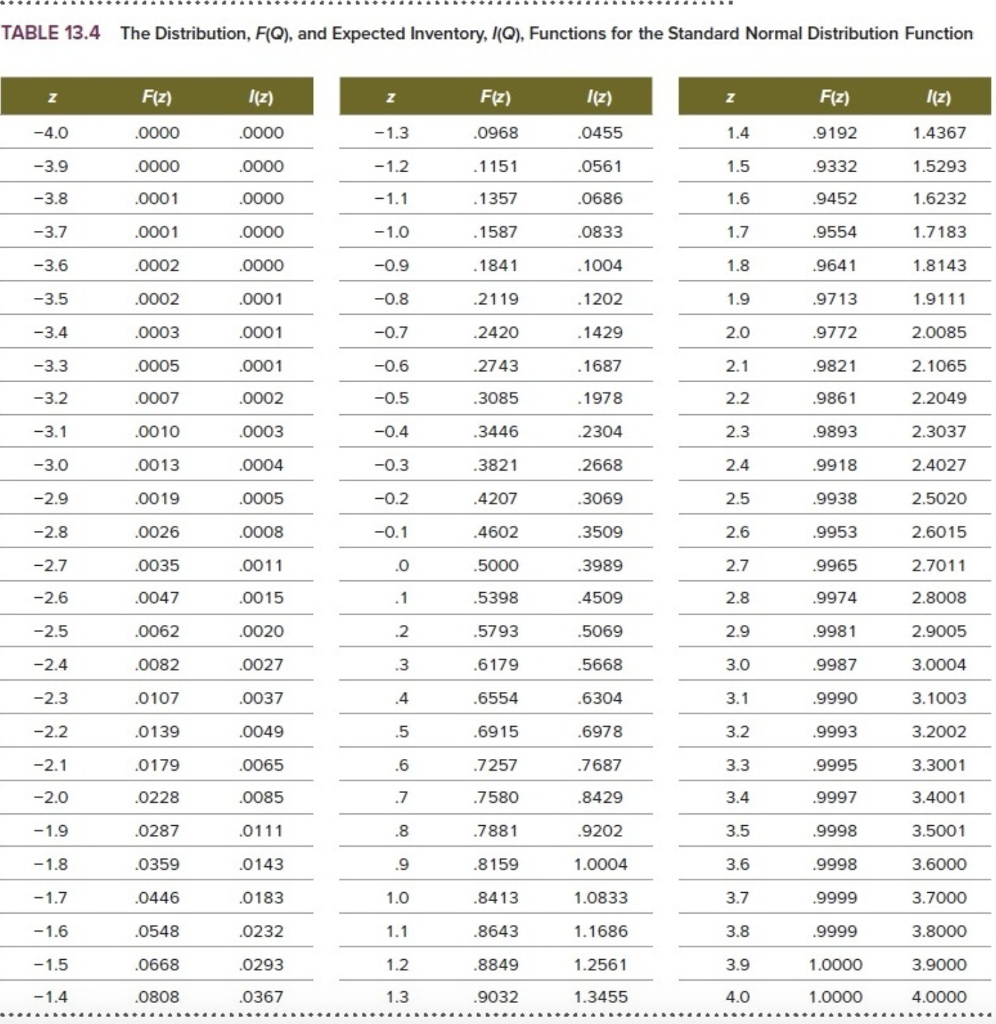Select the F(z) value .1587
This screenshot has width=996, height=1024.
click(496, 232)
